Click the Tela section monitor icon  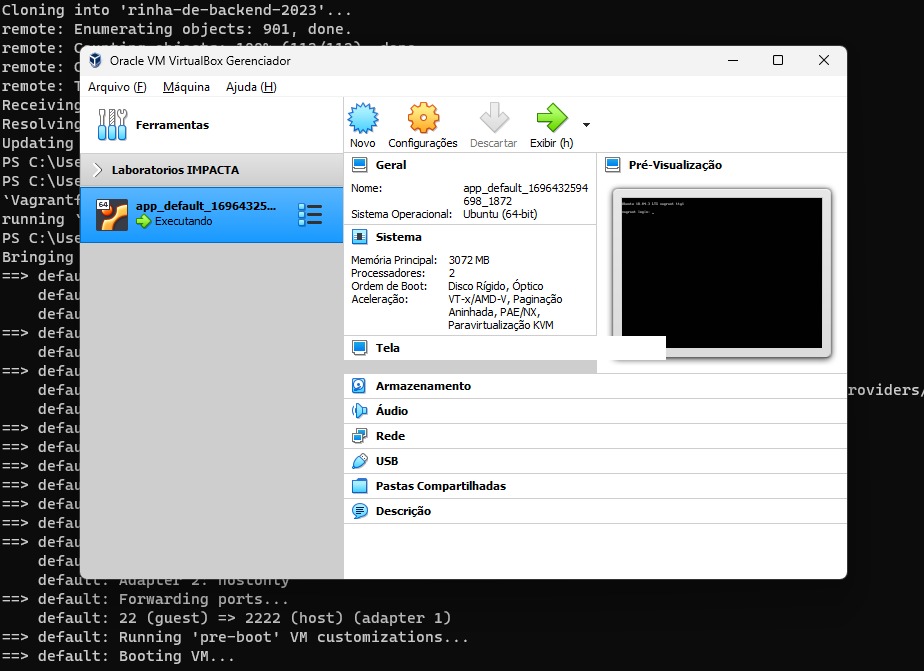(359, 348)
